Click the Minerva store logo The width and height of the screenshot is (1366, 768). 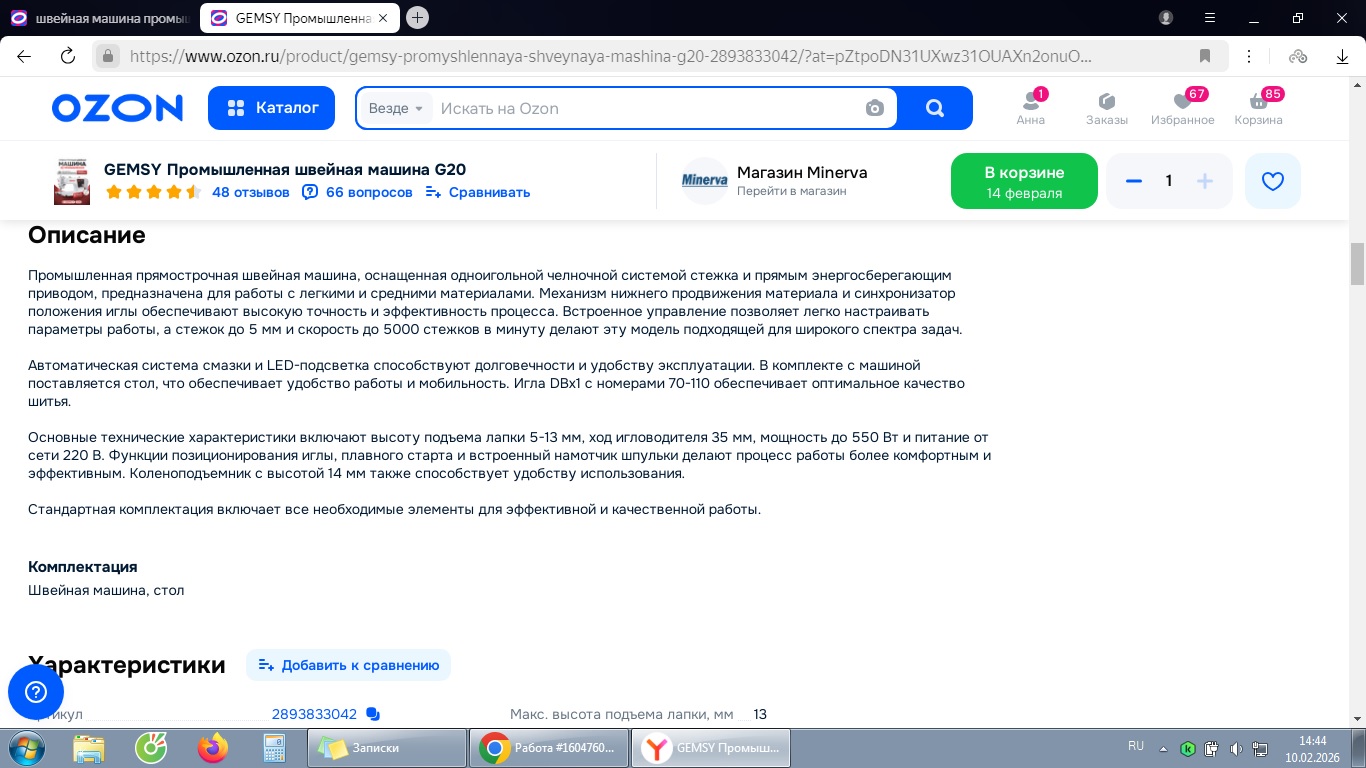point(704,181)
